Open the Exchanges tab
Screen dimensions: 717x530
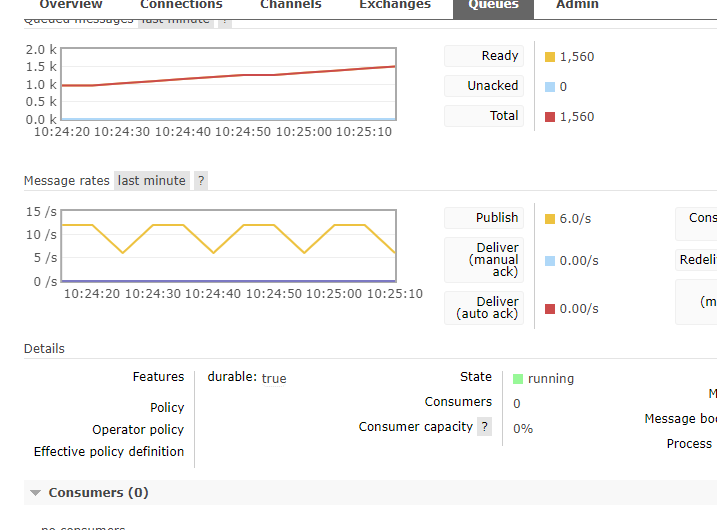point(395,5)
